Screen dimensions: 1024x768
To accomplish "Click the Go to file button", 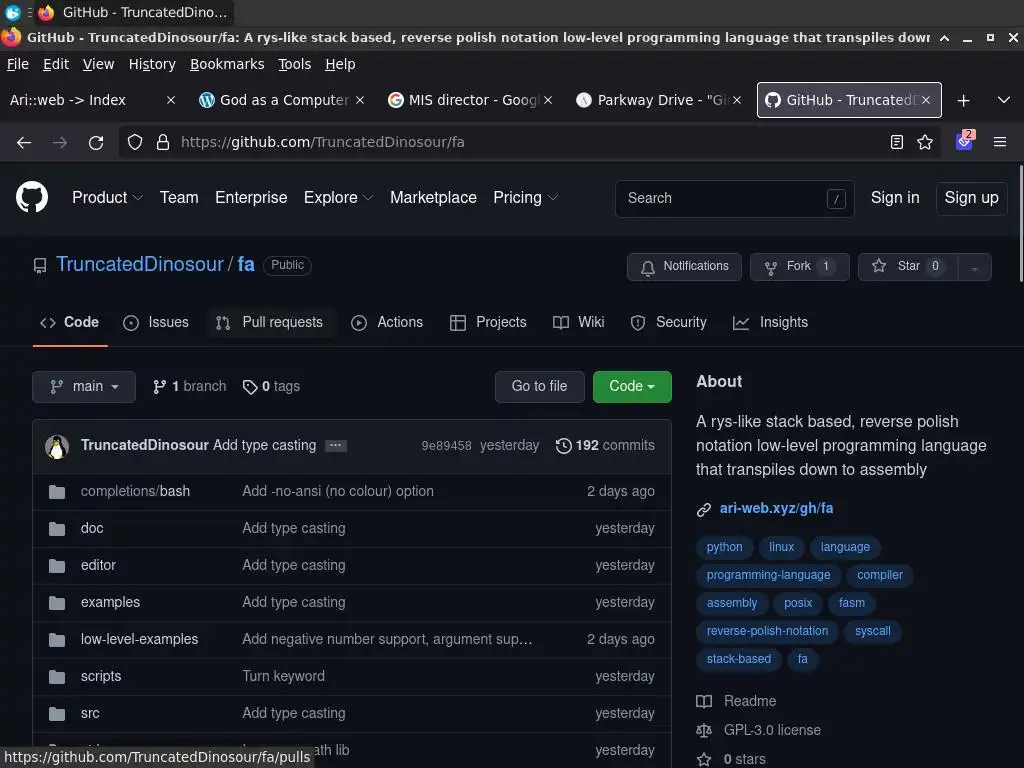I will [x=539, y=387].
